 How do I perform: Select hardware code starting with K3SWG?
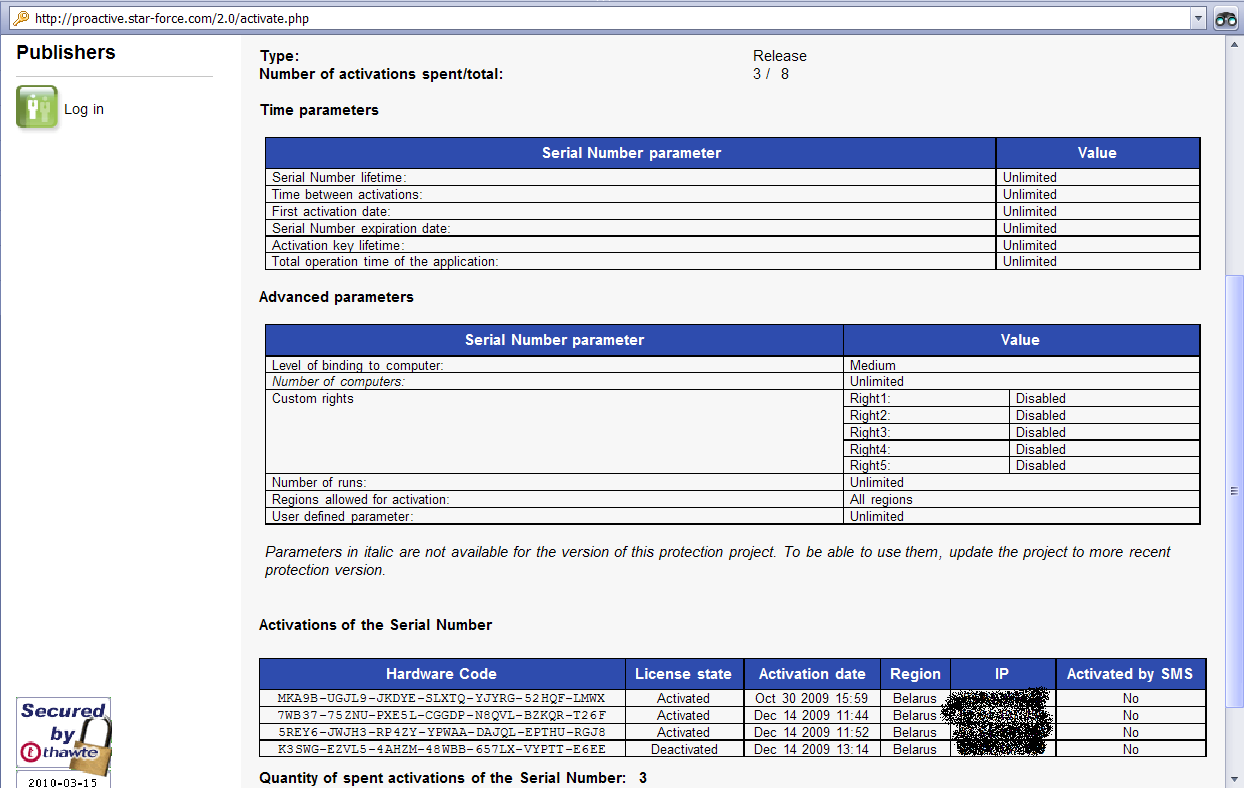point(441,749)
